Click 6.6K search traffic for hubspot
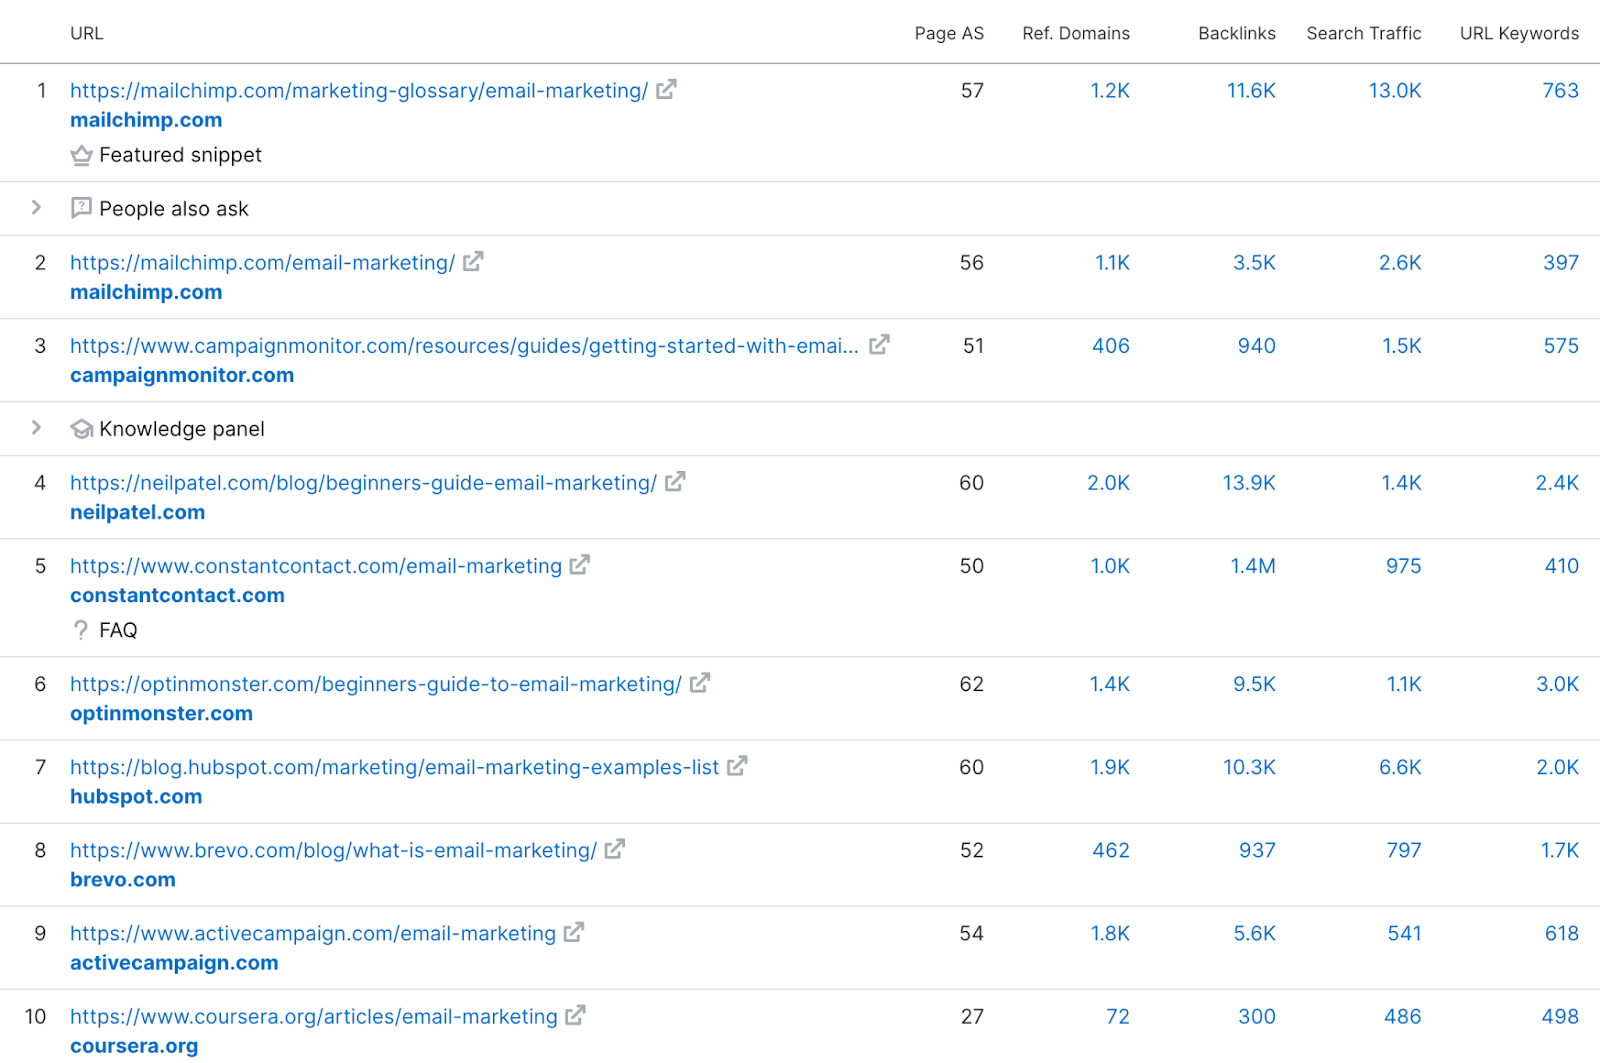Screen dimensions: 1600x1063 click(1400, 766)
